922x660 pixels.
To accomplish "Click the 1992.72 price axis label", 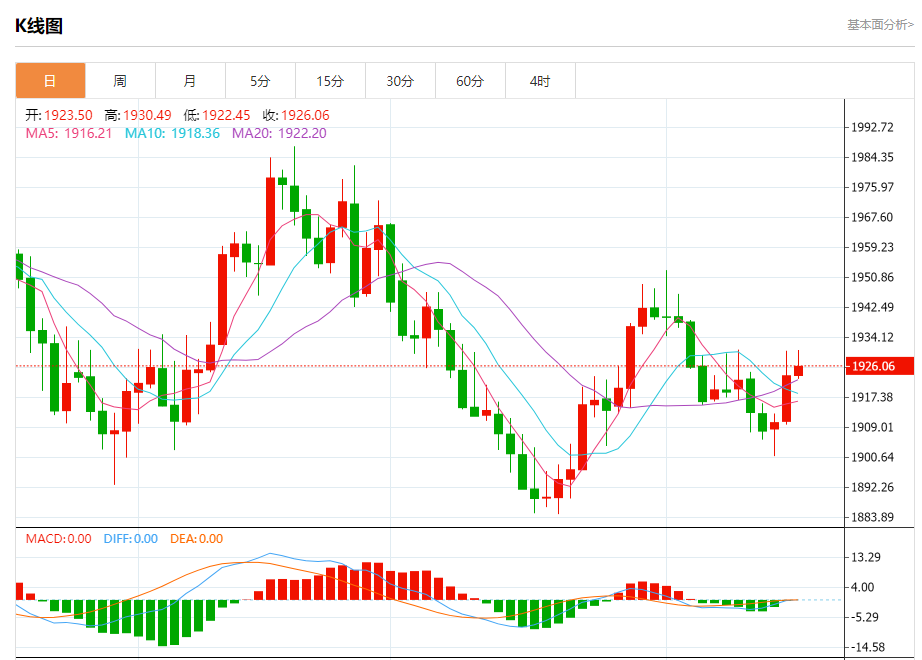I will [873, 128].
